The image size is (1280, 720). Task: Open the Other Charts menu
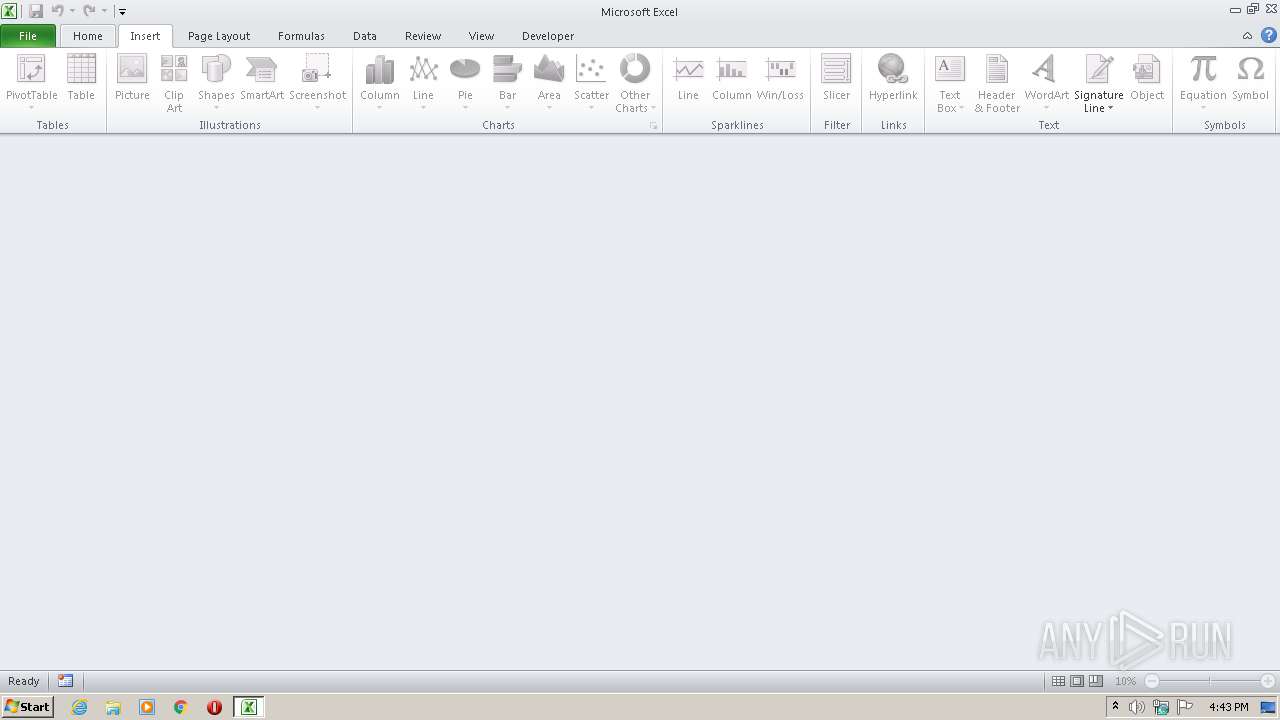pos(635,83)
